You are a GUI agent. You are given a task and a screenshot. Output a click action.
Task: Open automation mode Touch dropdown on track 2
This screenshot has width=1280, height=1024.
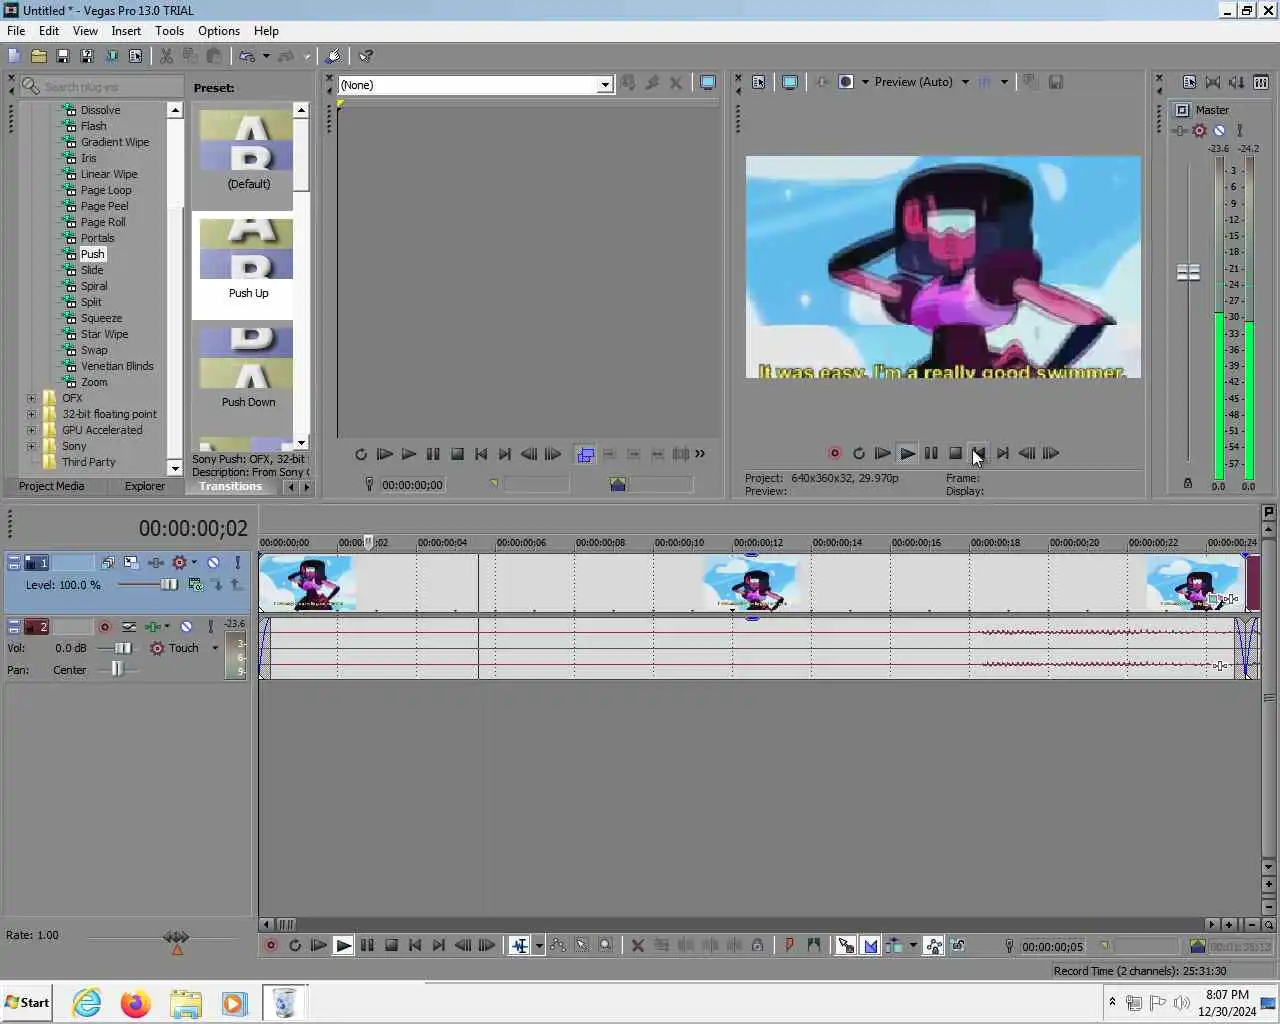click(x=215, y=648)
